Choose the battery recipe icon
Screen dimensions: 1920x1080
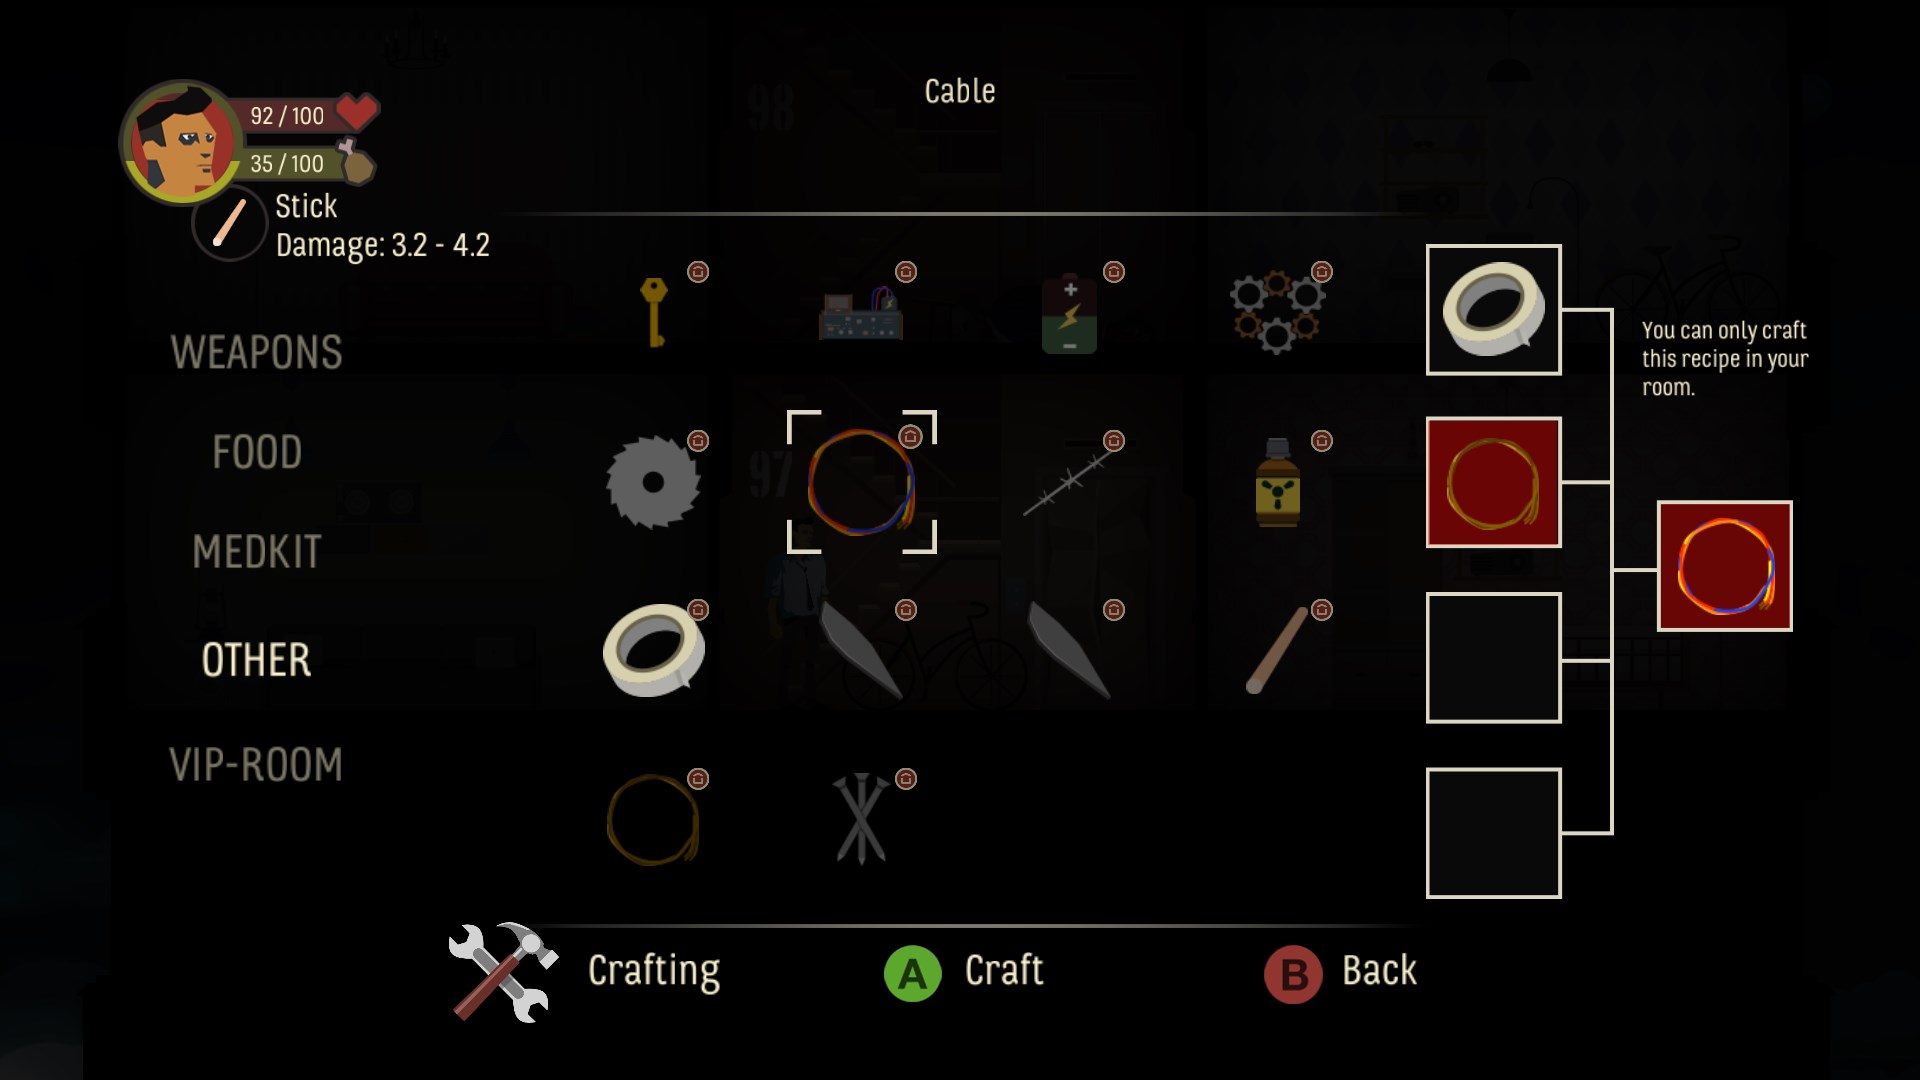click(x=1069, y=314)
